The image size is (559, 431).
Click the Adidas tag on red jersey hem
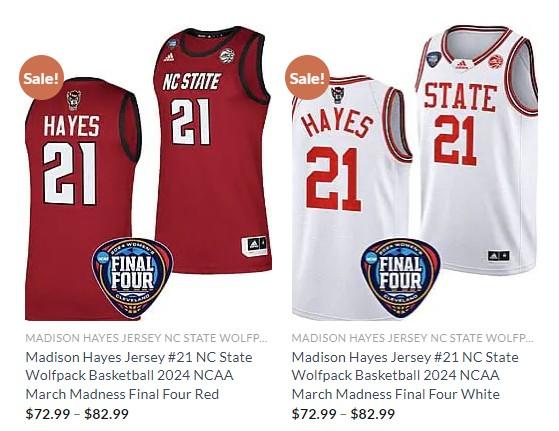(x=254, y=245)
